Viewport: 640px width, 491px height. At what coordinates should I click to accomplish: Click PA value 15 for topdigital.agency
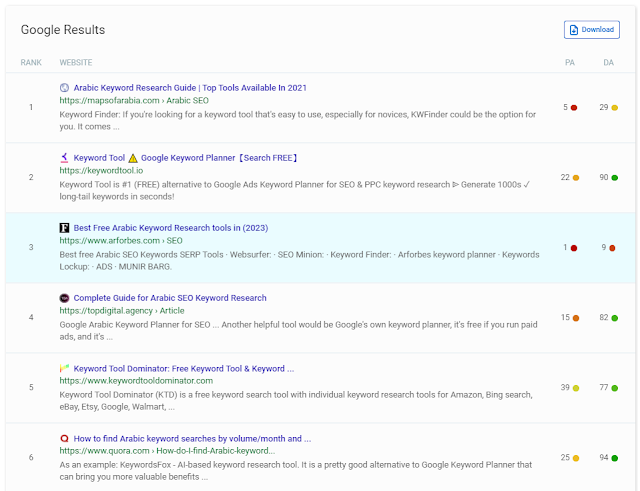(565, 317)
